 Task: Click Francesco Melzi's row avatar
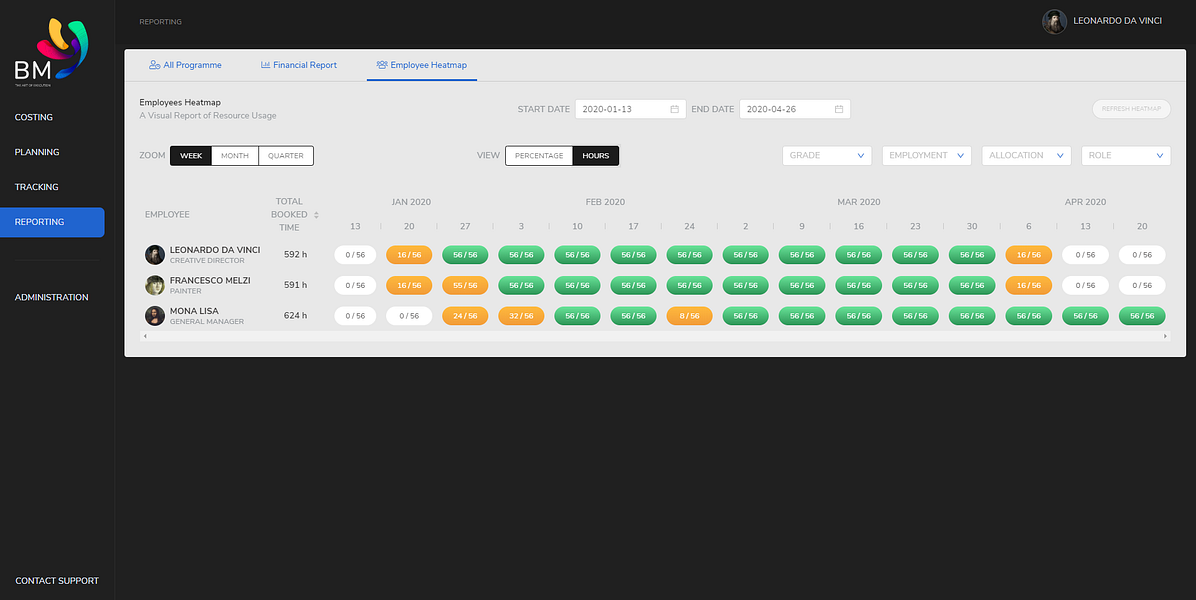coord(155,285)
